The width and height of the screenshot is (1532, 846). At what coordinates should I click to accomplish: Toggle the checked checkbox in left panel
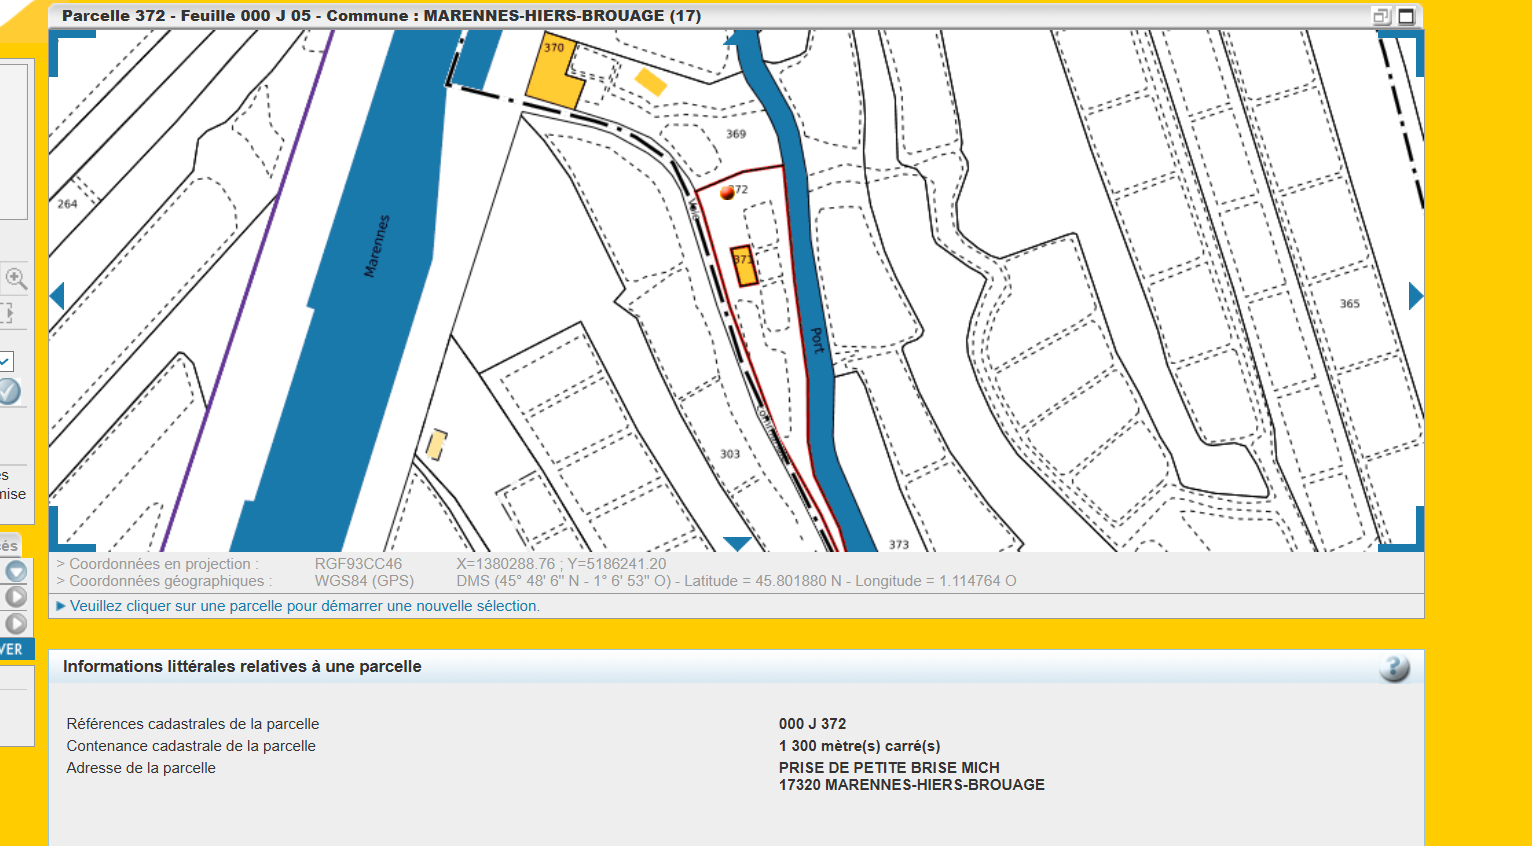tap(6, 361)
